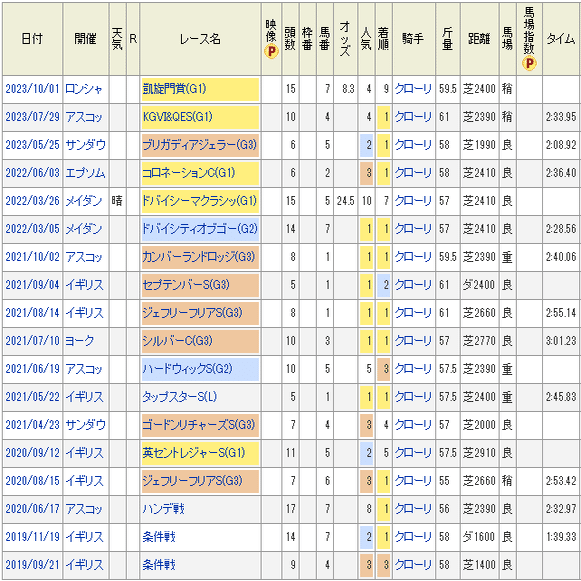Click the エプソム venue link

85,173
